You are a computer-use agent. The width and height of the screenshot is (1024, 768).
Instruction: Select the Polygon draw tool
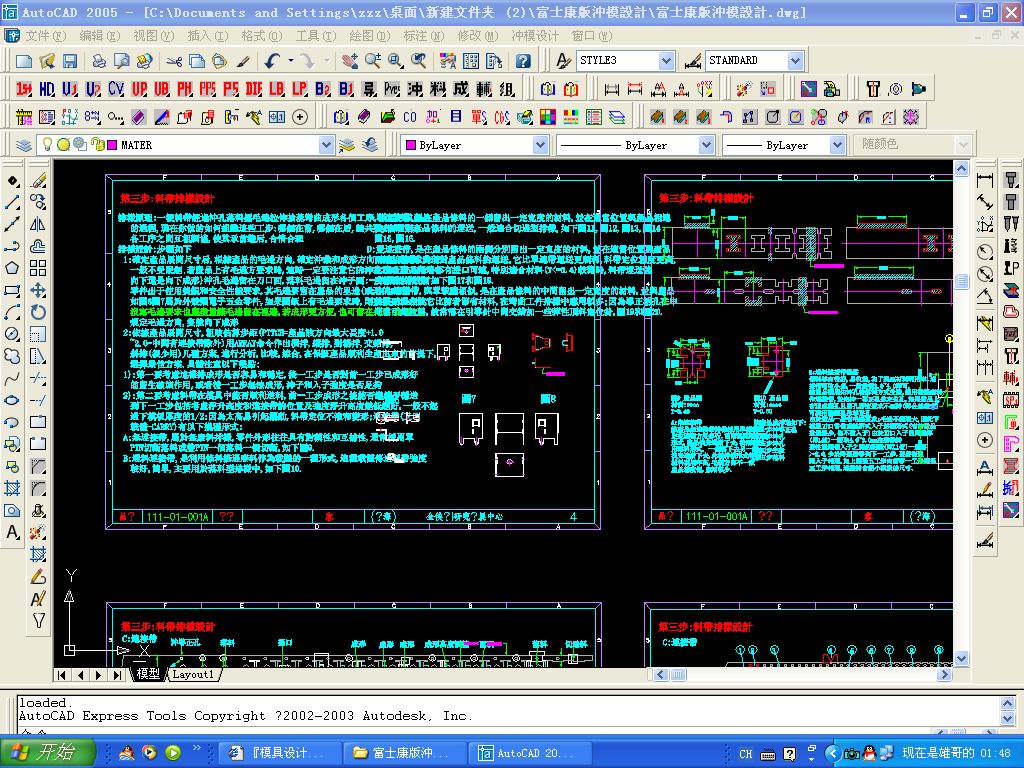tap(12, 268)
